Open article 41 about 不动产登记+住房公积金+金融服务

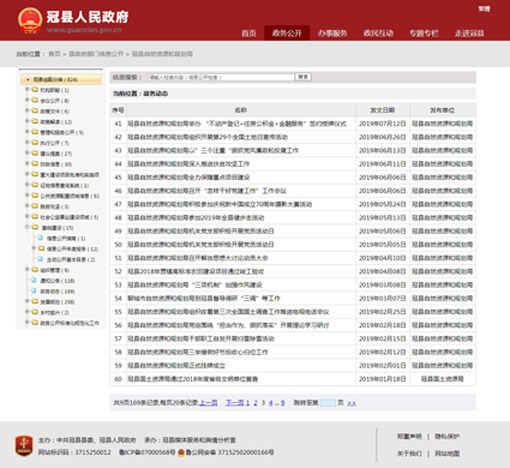pyautogui.click(x=237, y=124)
